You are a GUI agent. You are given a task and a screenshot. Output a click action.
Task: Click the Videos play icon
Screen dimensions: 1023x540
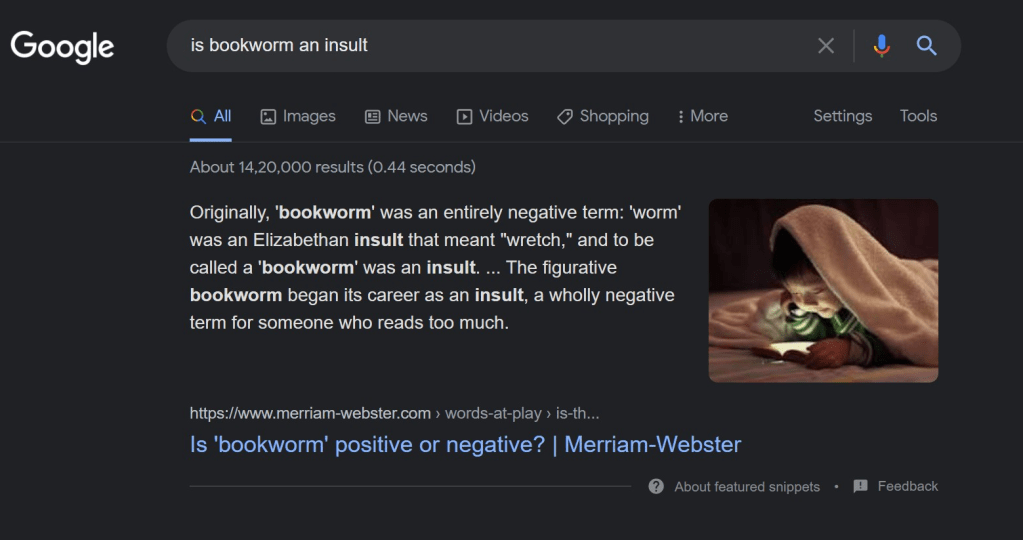pos(464,117)
